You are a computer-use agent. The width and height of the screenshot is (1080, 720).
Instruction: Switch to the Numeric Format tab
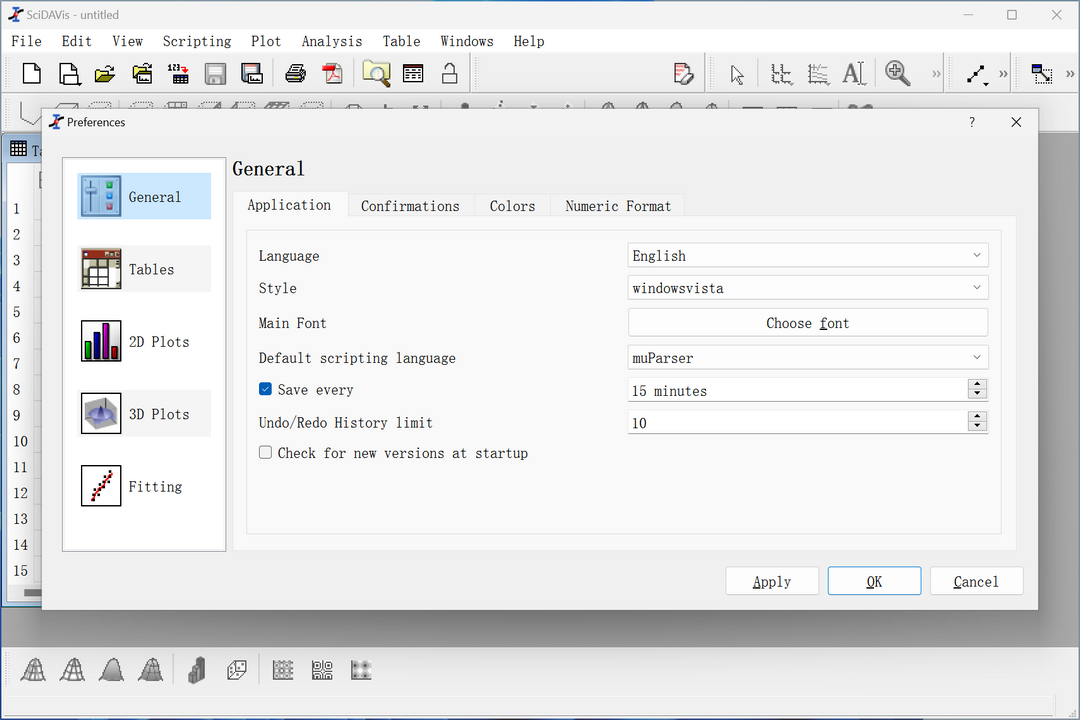(x=617, y=206)
